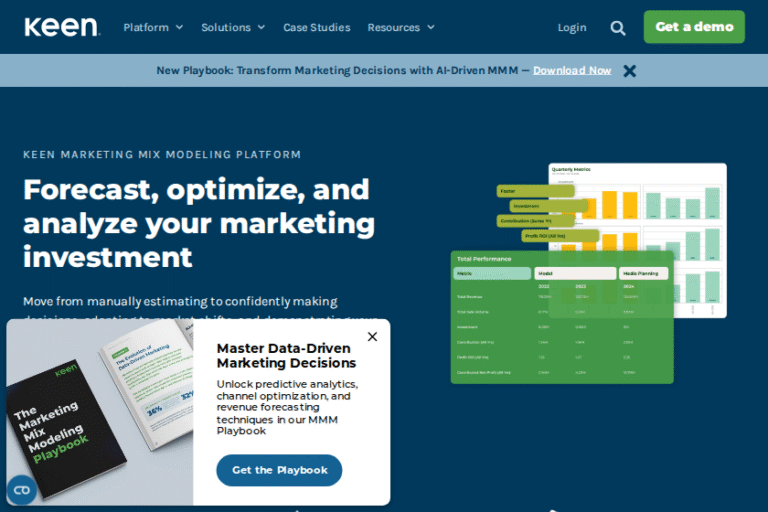768x512 pixels.
Task: Select the Model column header in table
Action: pos(575,273)
